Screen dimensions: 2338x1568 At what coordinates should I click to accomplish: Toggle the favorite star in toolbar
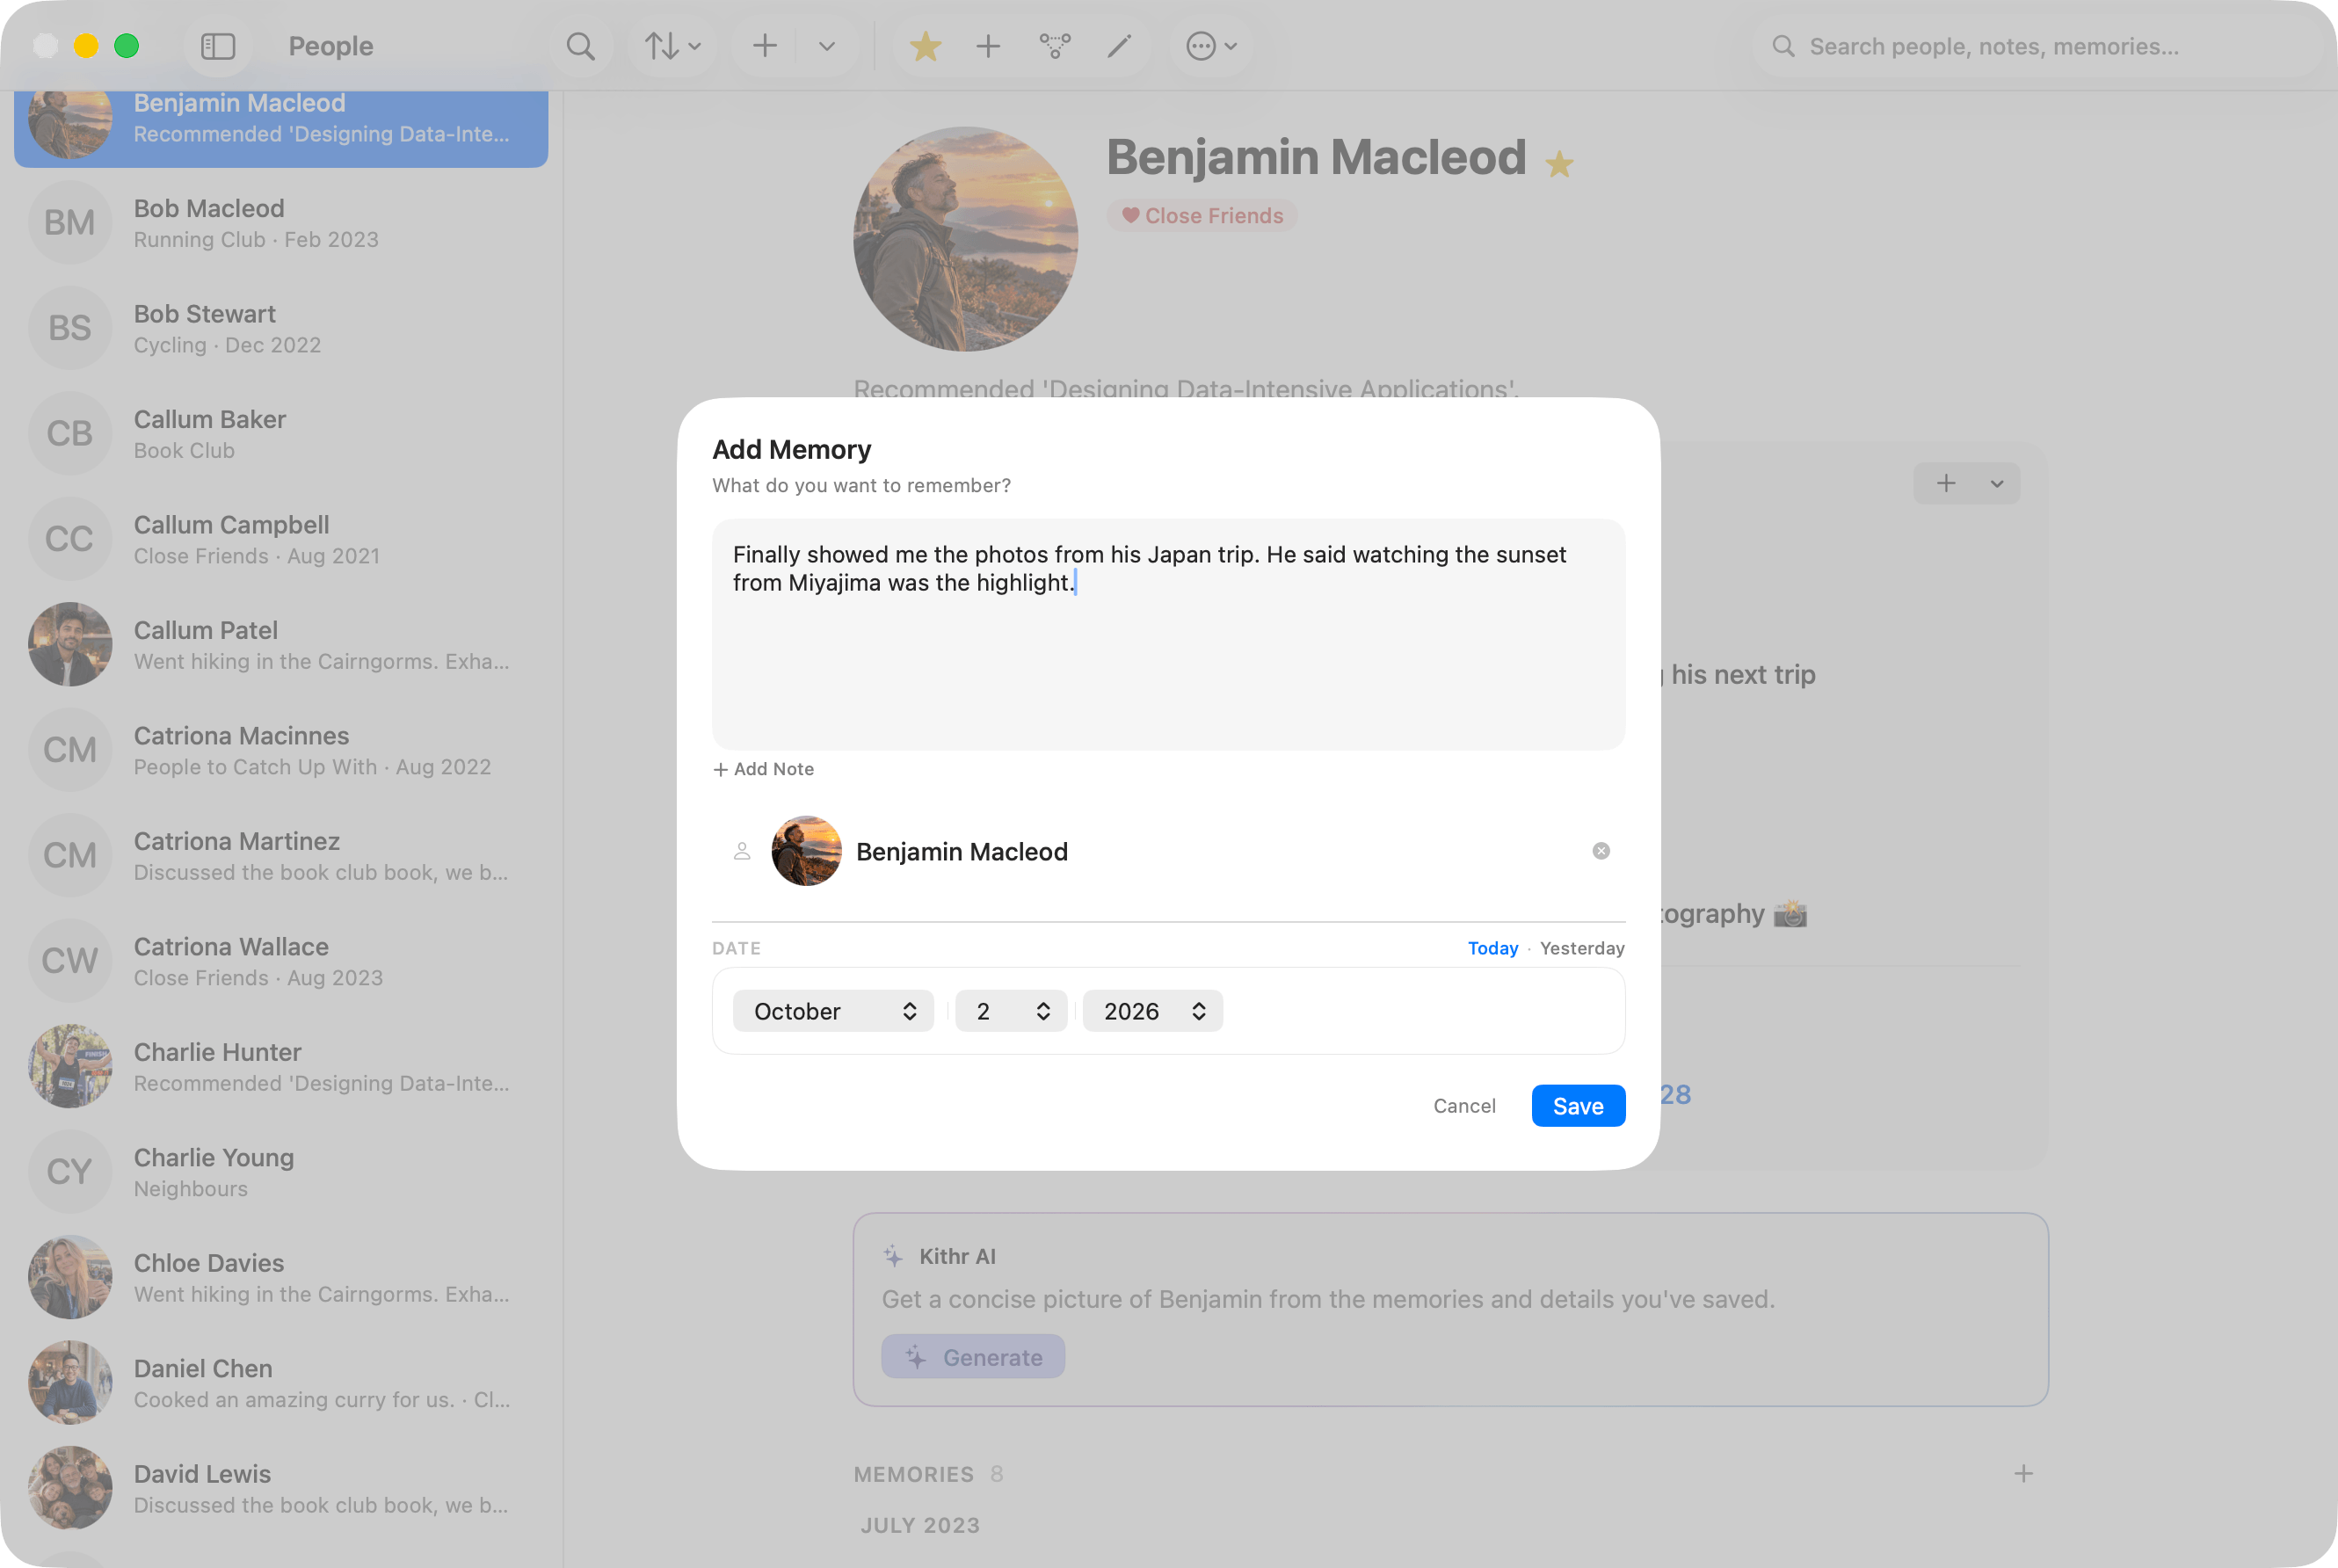pyautogui.click(x=925, y=46)
